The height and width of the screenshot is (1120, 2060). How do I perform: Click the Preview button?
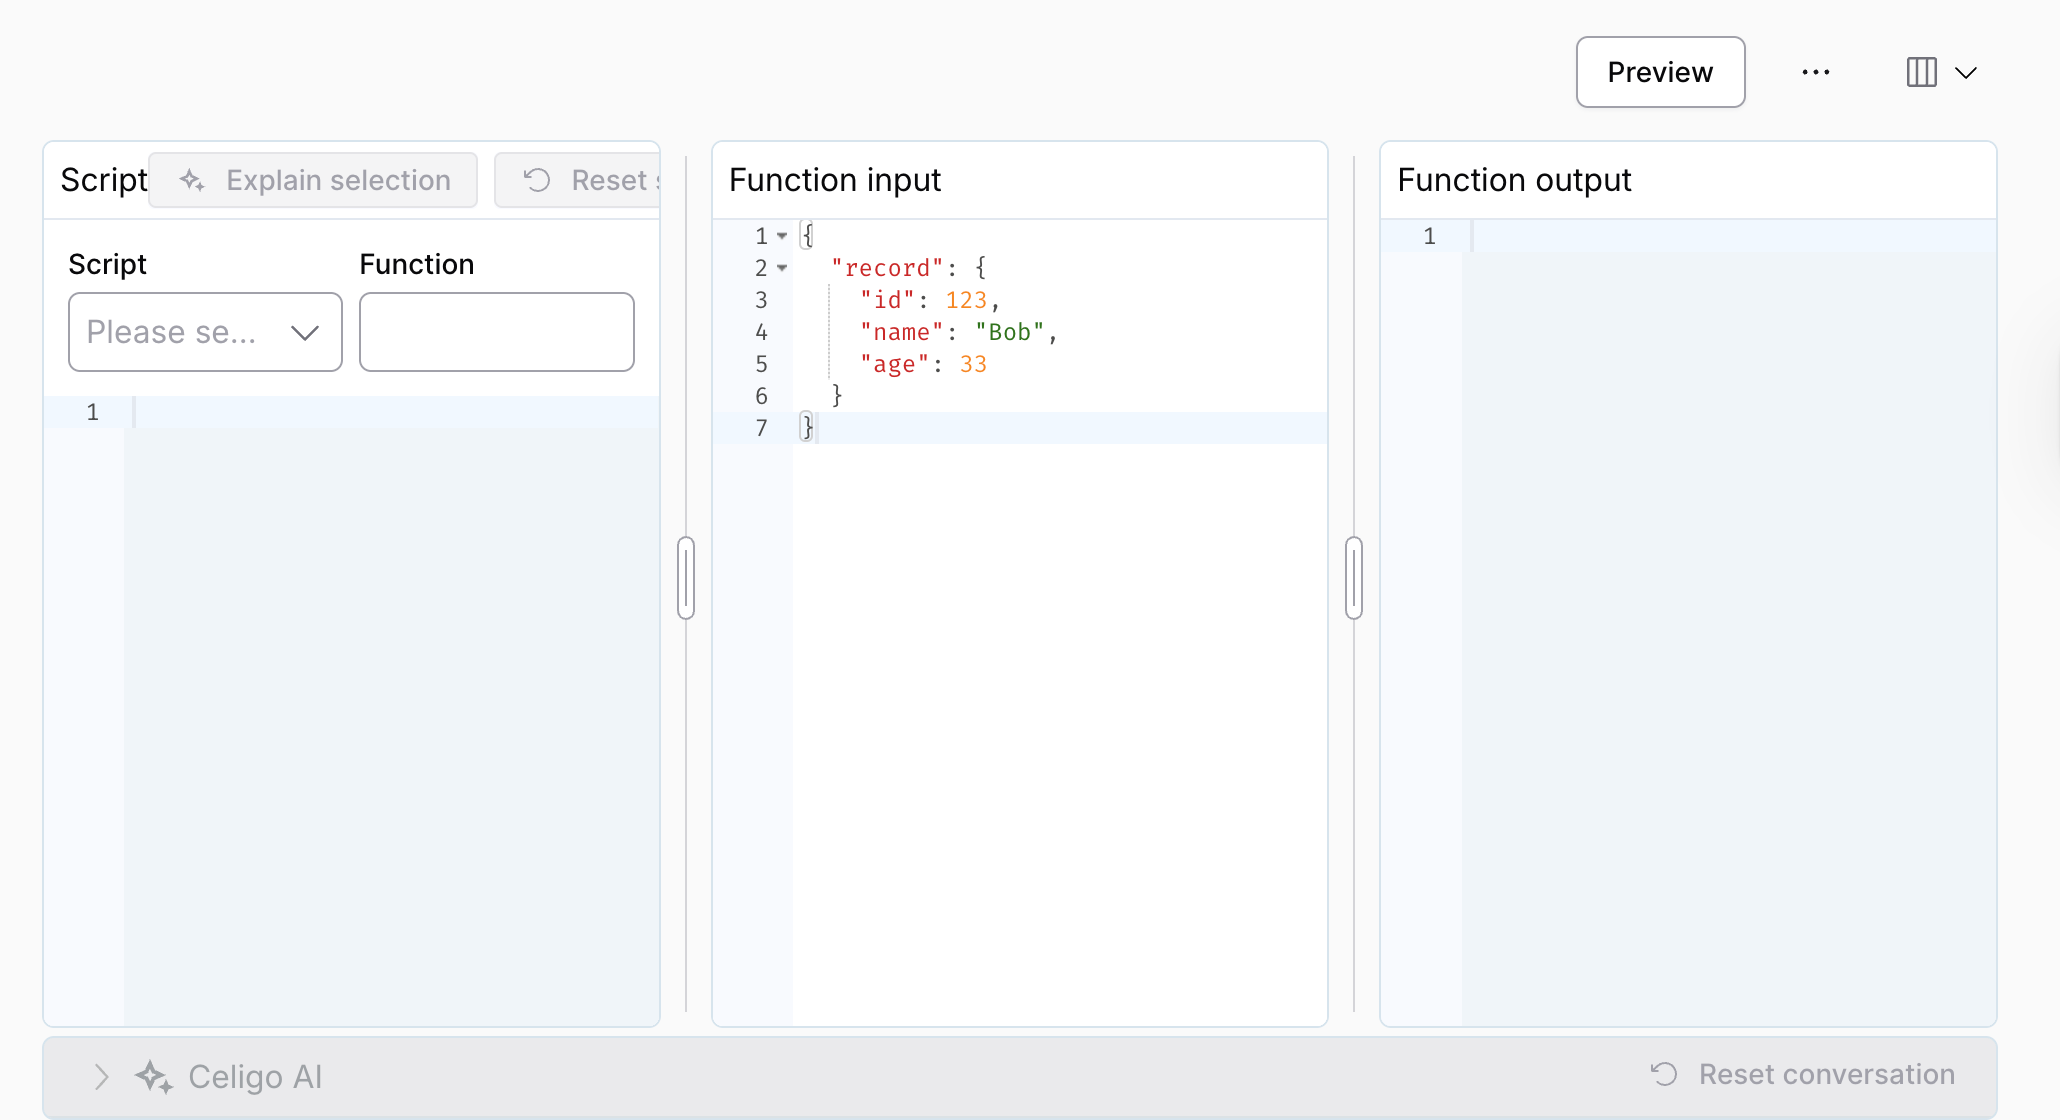click(x=1660, y=72)
